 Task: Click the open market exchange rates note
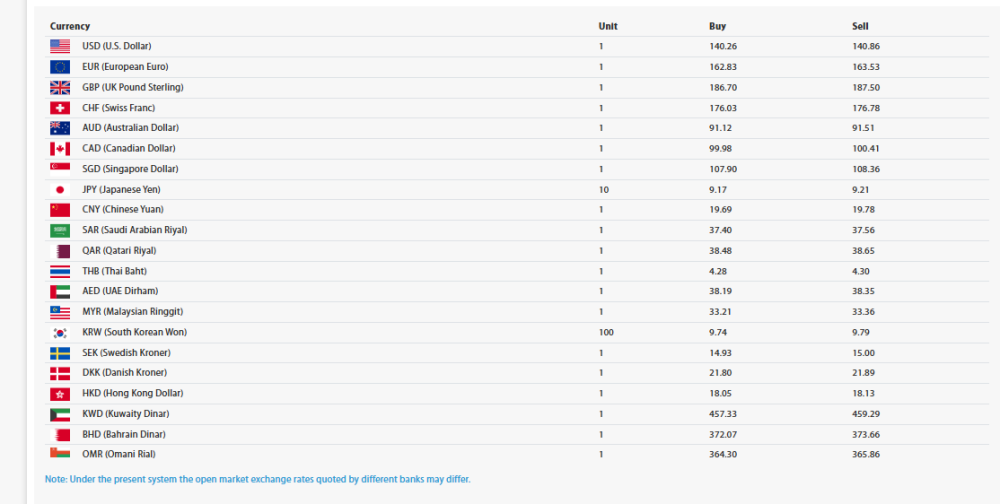tap(257, 479)
